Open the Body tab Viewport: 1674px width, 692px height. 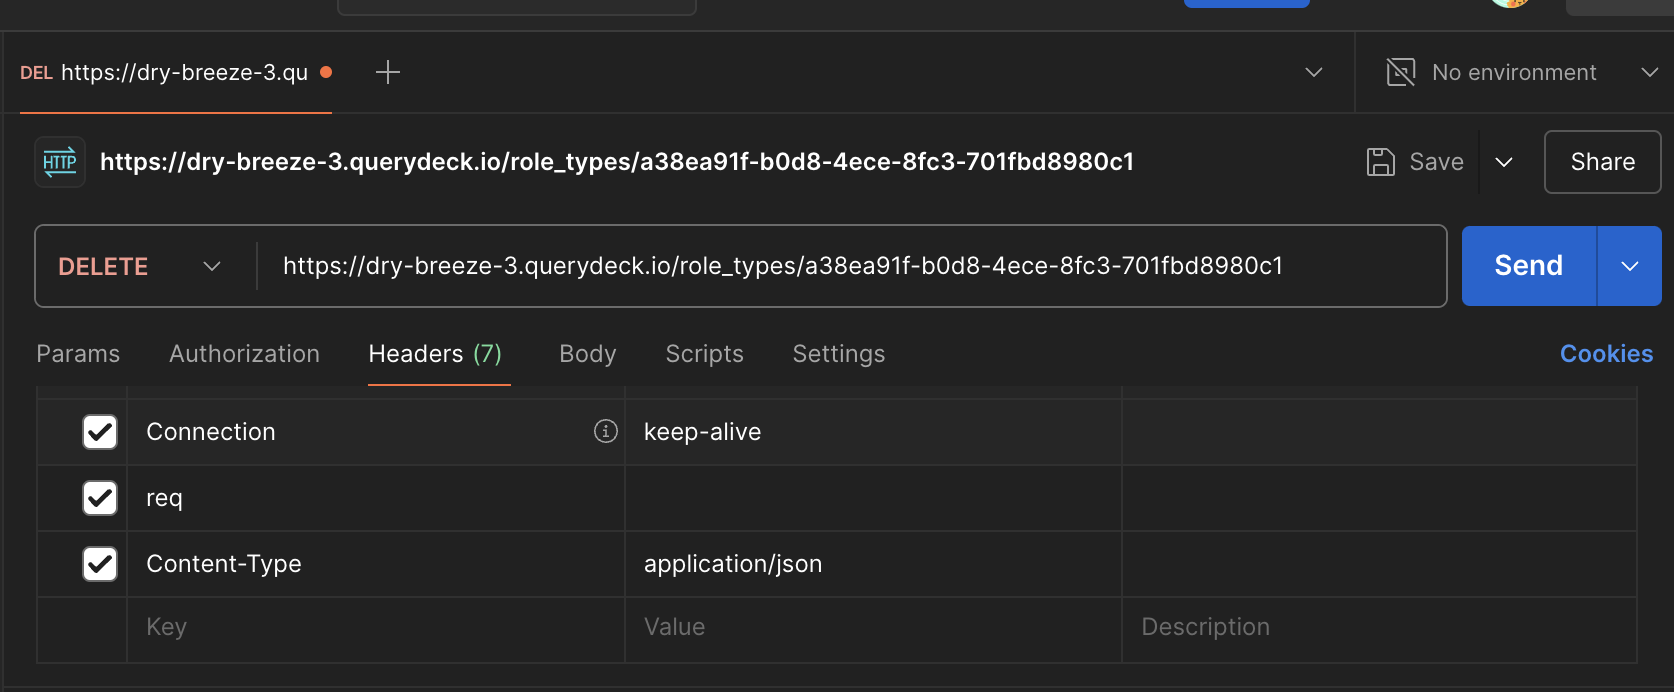(587, 354)
